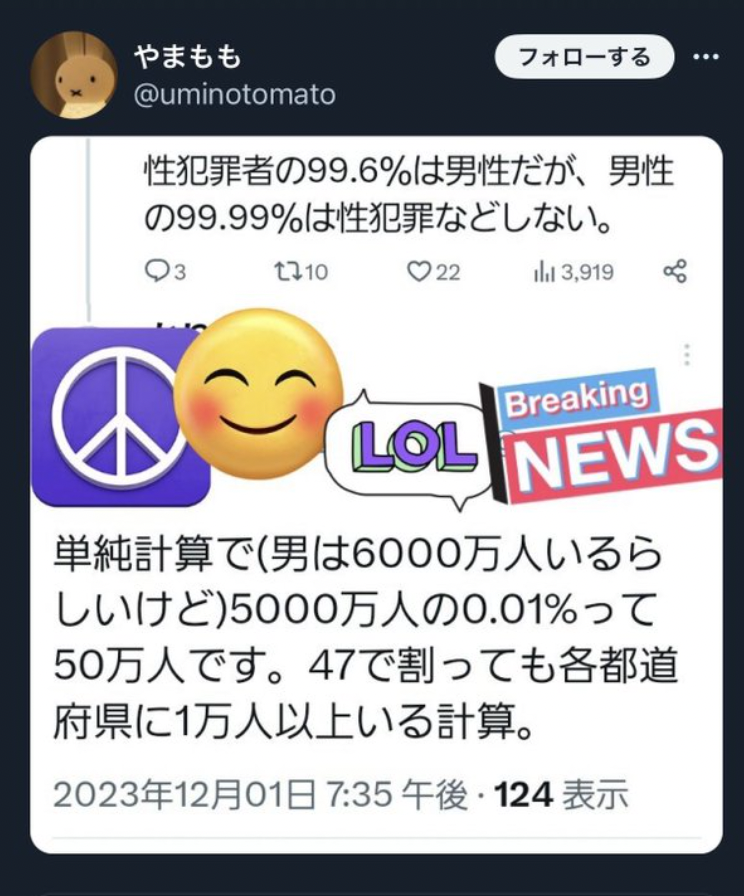Screen dimensions: 744x896
Task: Click the Breaking NEWS sticker
Action: 601,436
